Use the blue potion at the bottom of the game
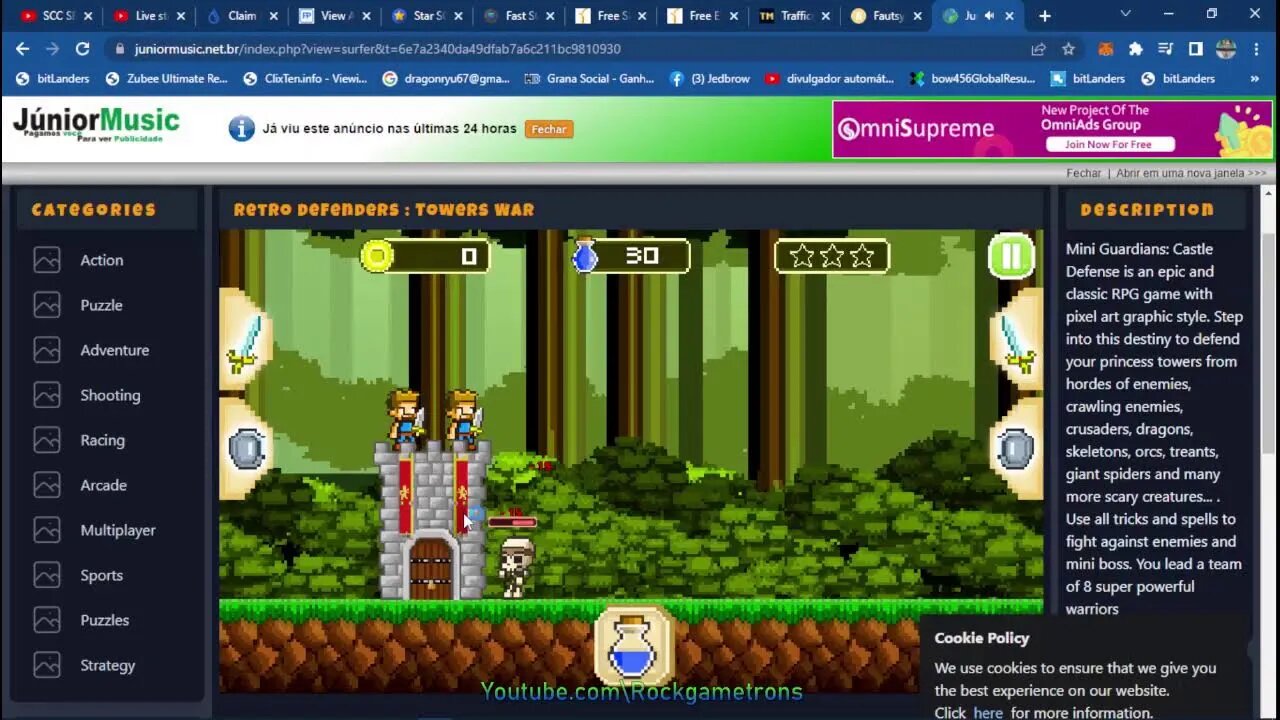Image resolution: width=1280 pixels, height=720 pixels. click(x=632, y=646)
